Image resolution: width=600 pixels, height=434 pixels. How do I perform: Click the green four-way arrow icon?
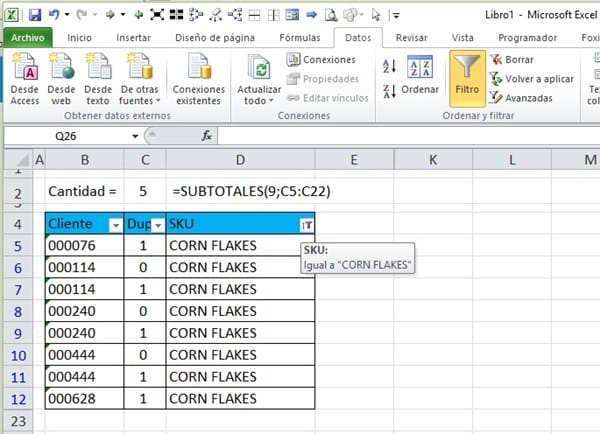[x=138, y=15]
